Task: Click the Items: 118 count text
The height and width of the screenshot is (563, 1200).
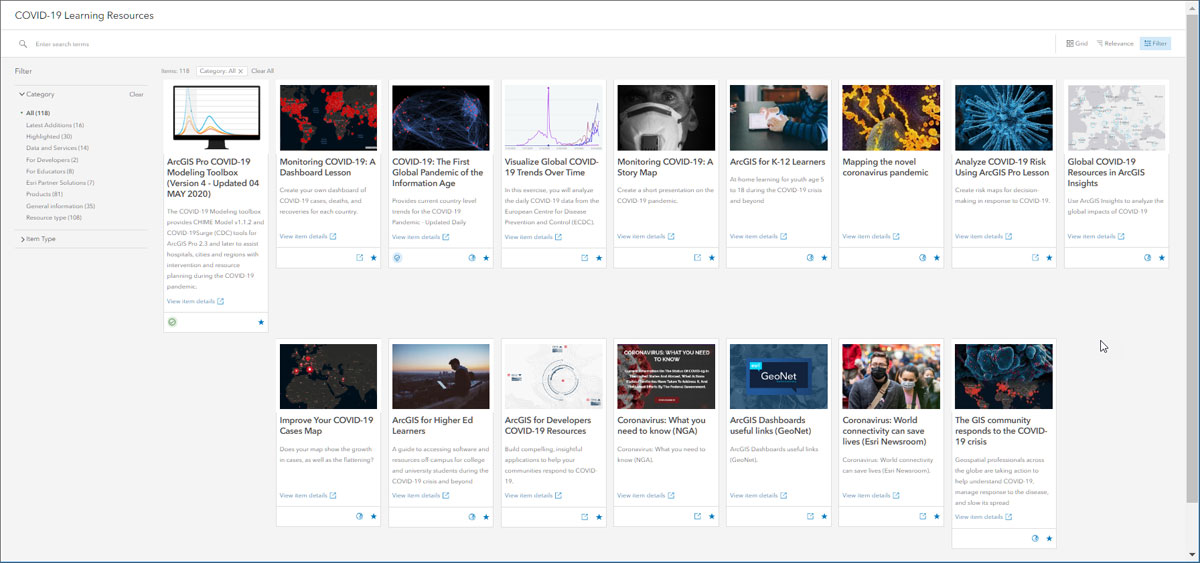Action: [176, 71]
